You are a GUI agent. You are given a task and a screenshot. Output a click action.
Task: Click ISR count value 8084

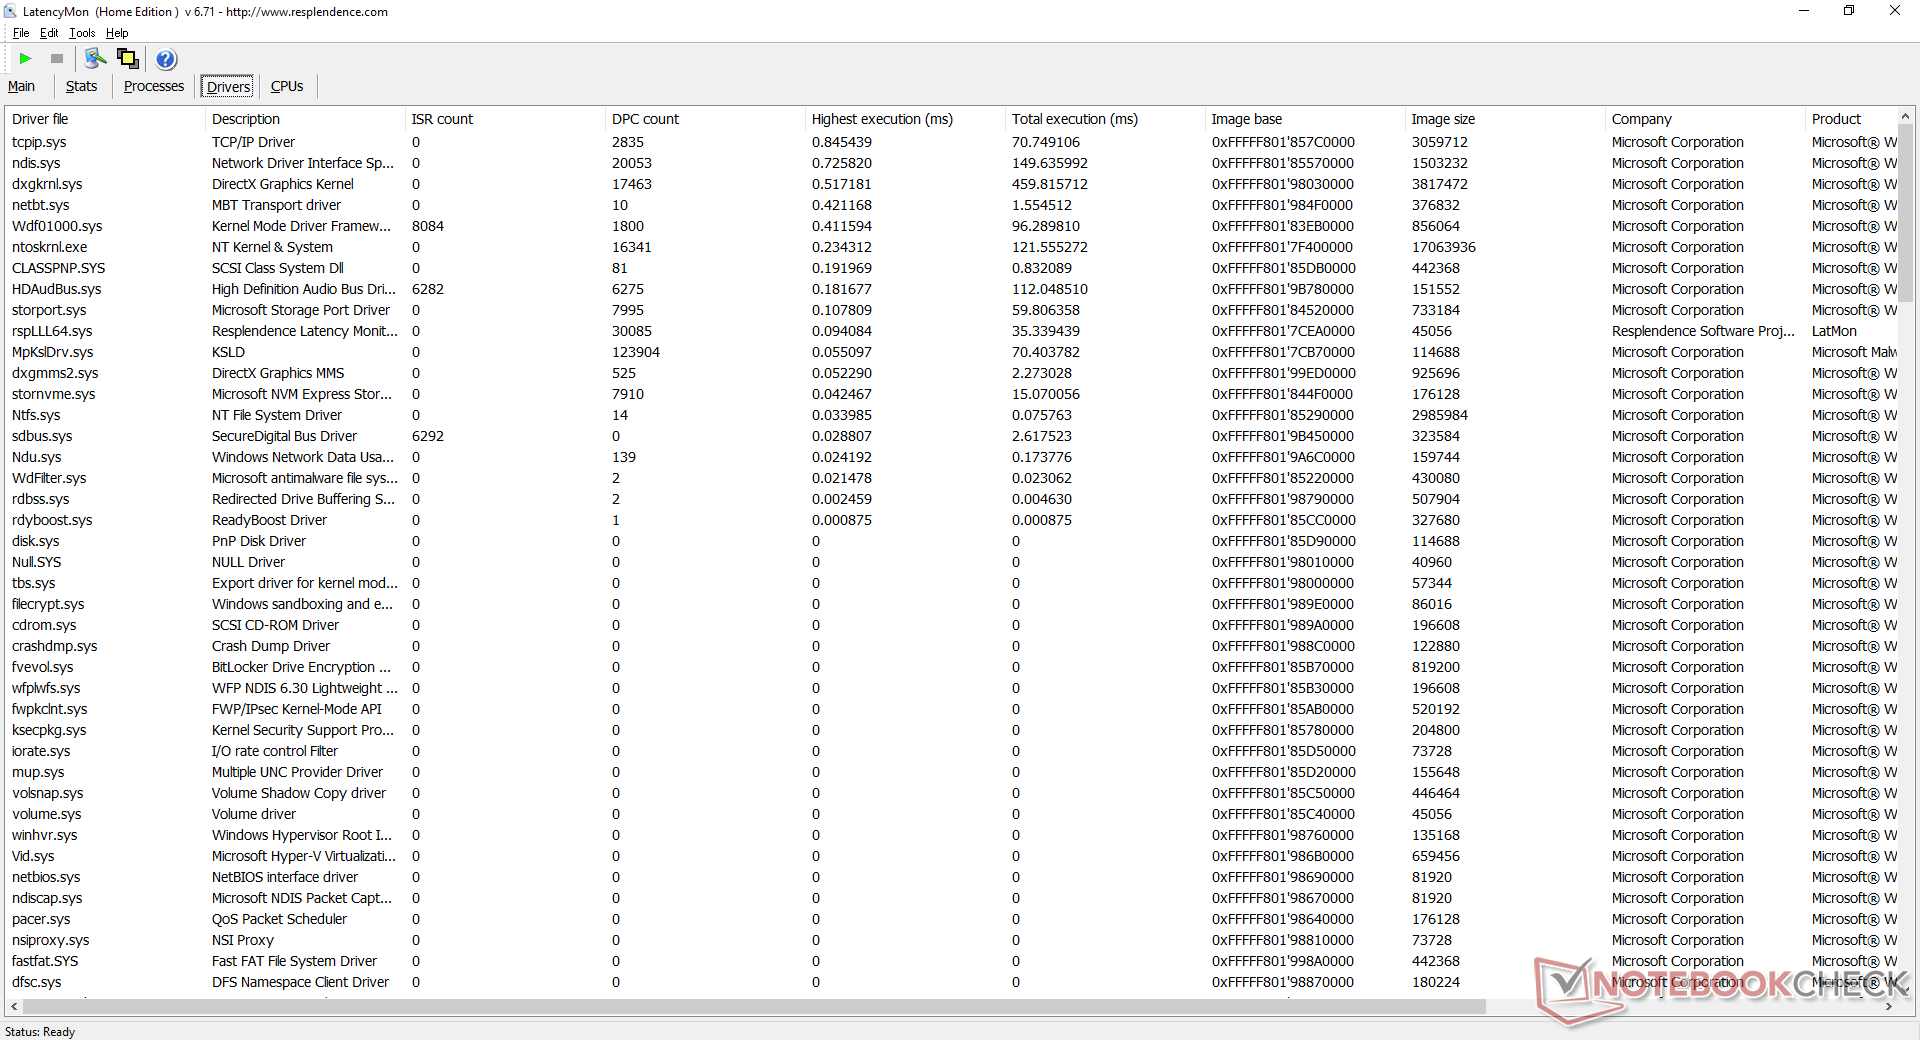click(428, 226)
